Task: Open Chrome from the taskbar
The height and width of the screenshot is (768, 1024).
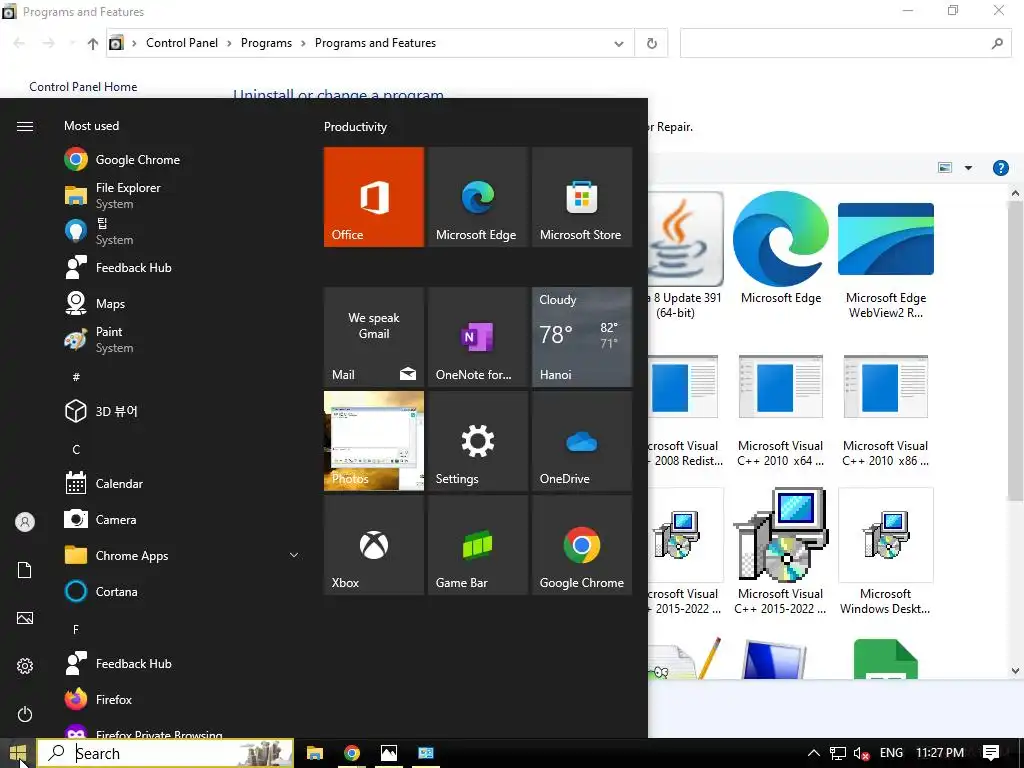Action: pos(351,753)
